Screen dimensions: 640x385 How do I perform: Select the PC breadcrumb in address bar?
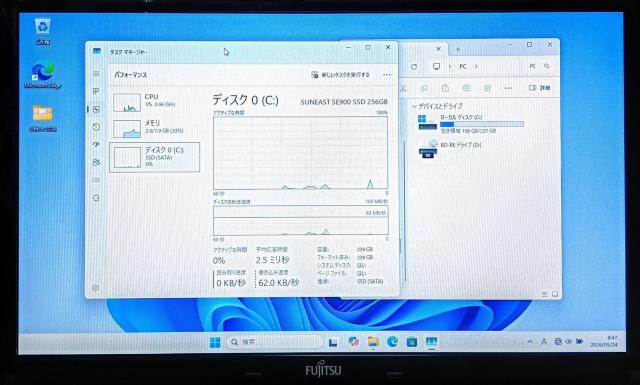(463, 67)
